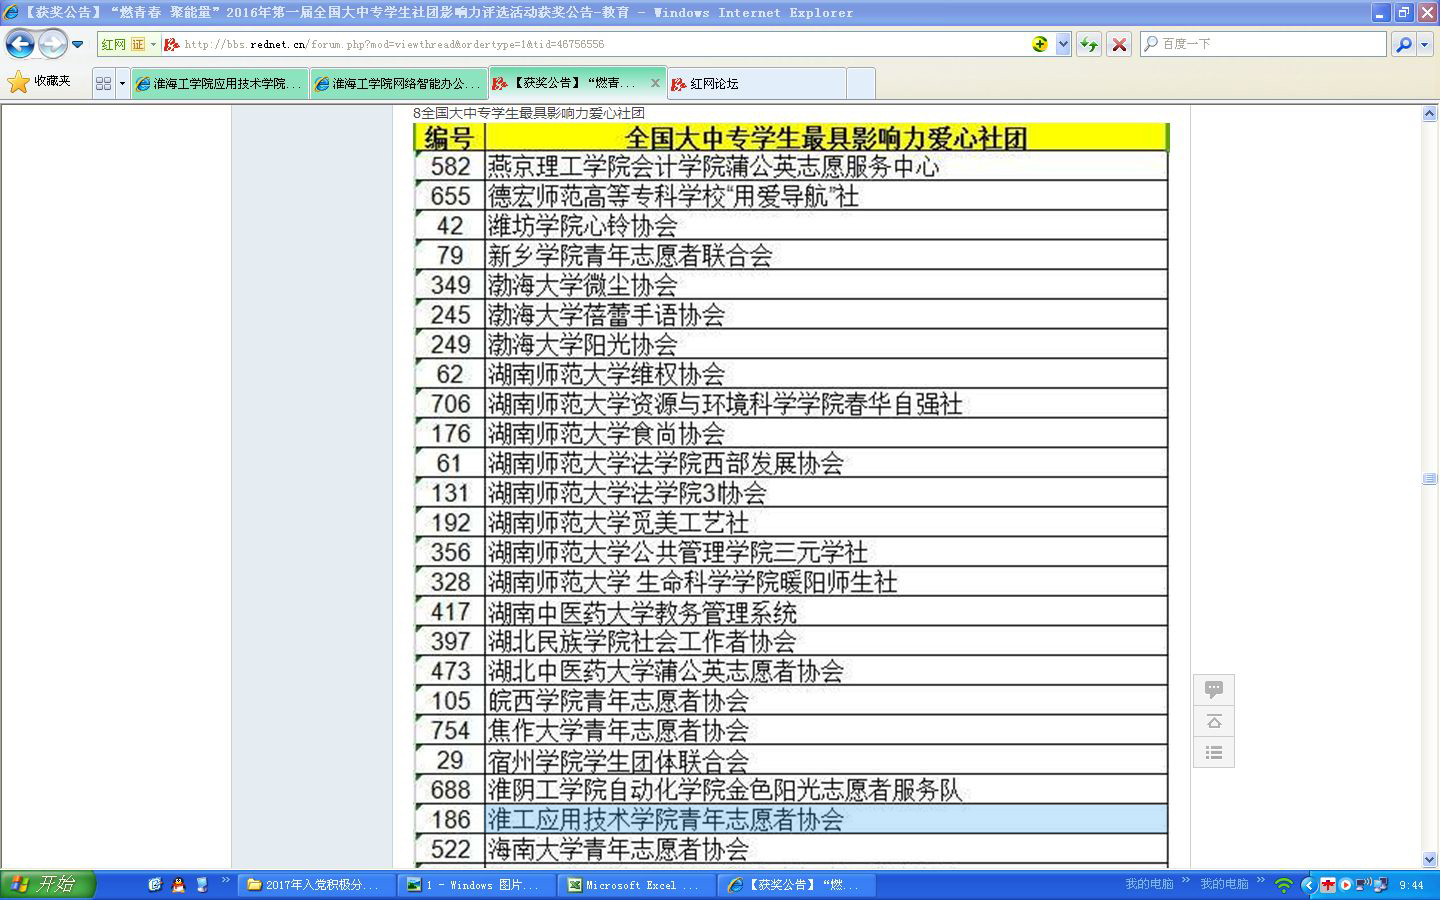
Task: Switch to the 红网论坛 tab
Action: [756, 84]
